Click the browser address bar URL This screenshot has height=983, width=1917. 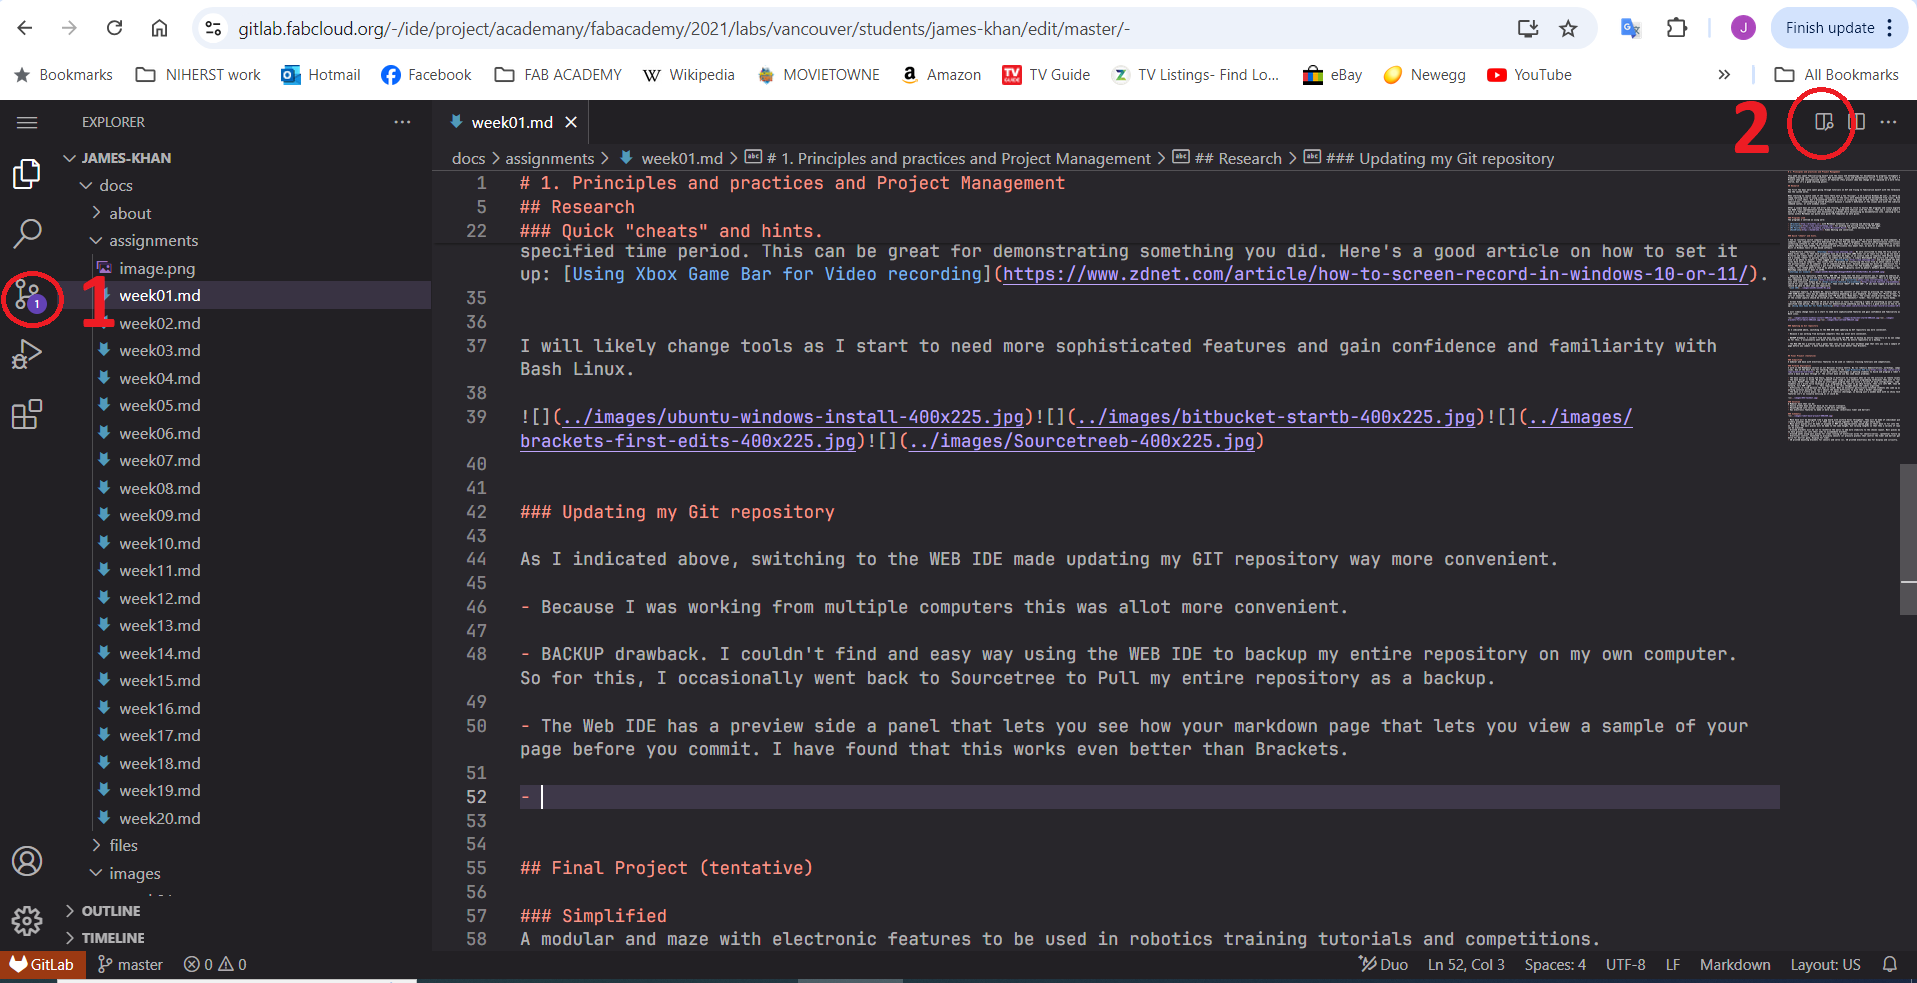[684, 29]
